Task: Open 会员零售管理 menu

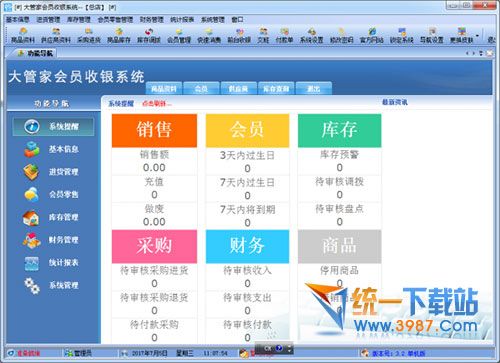Action: (115, 20)
